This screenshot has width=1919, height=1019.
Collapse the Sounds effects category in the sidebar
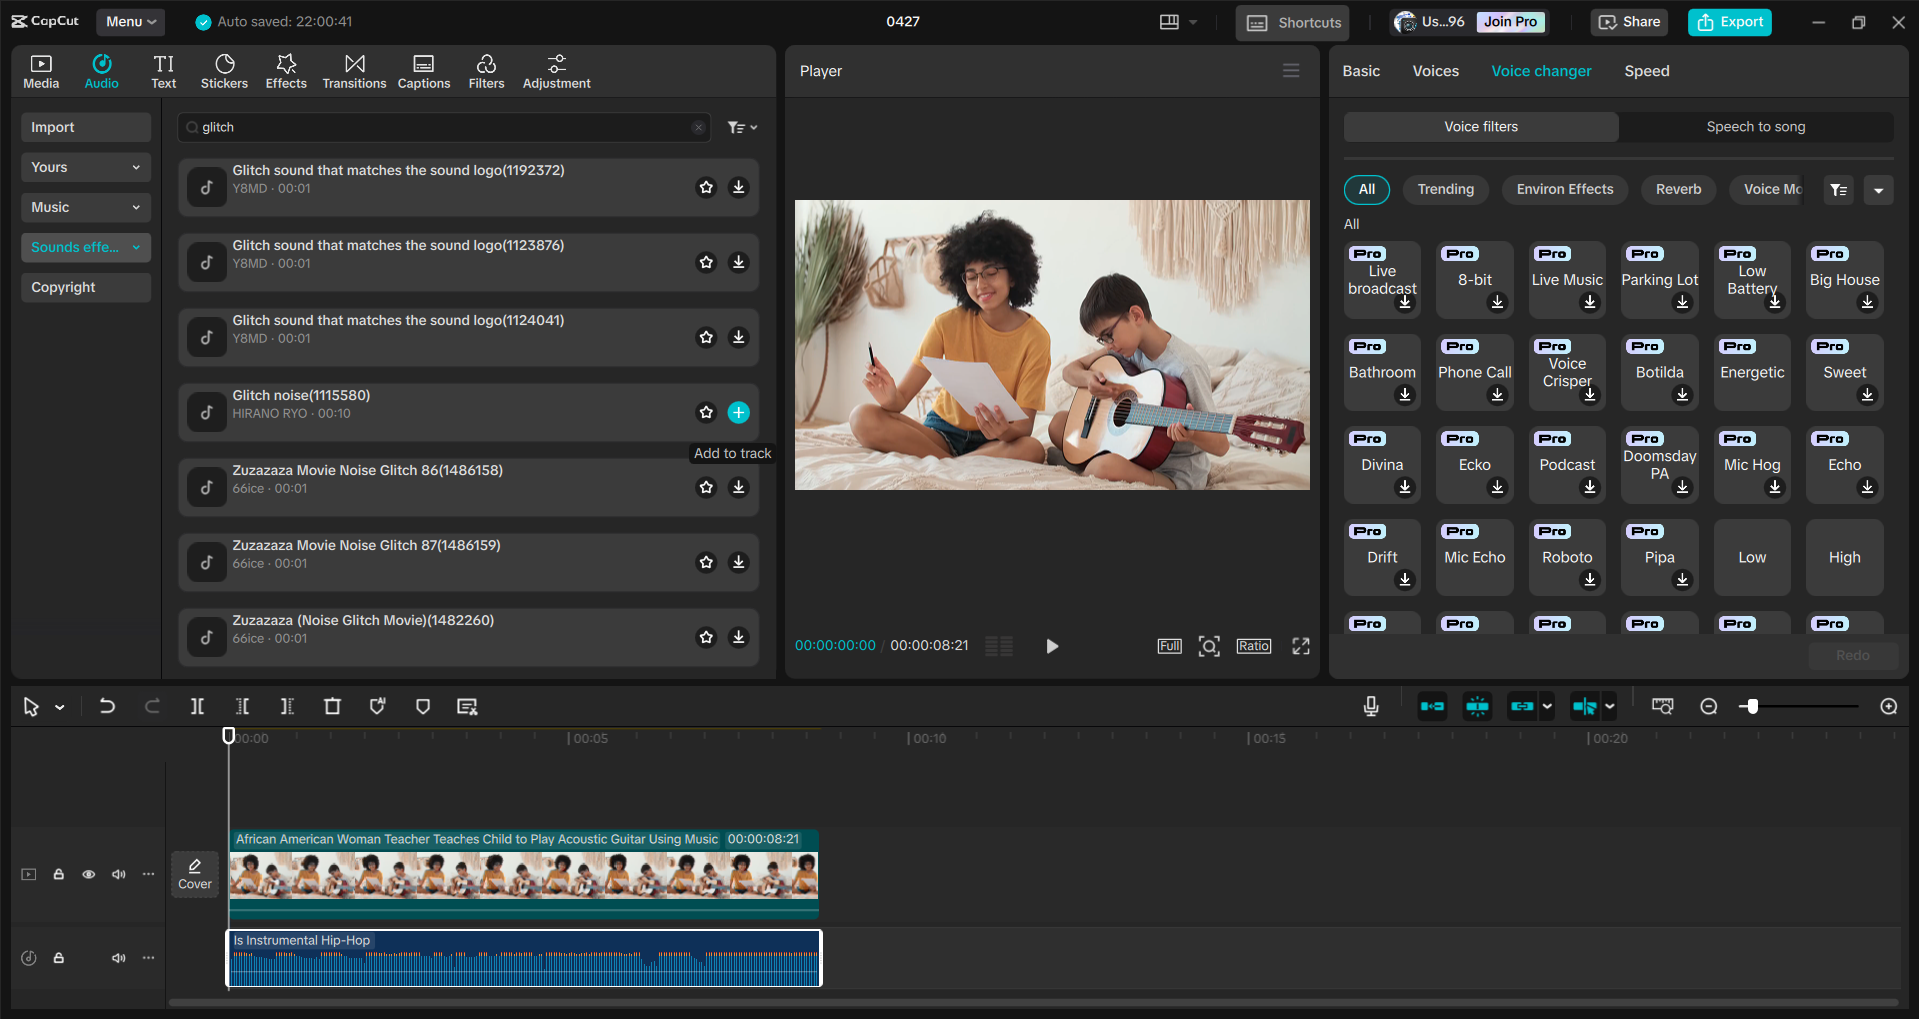coord(136,247)
